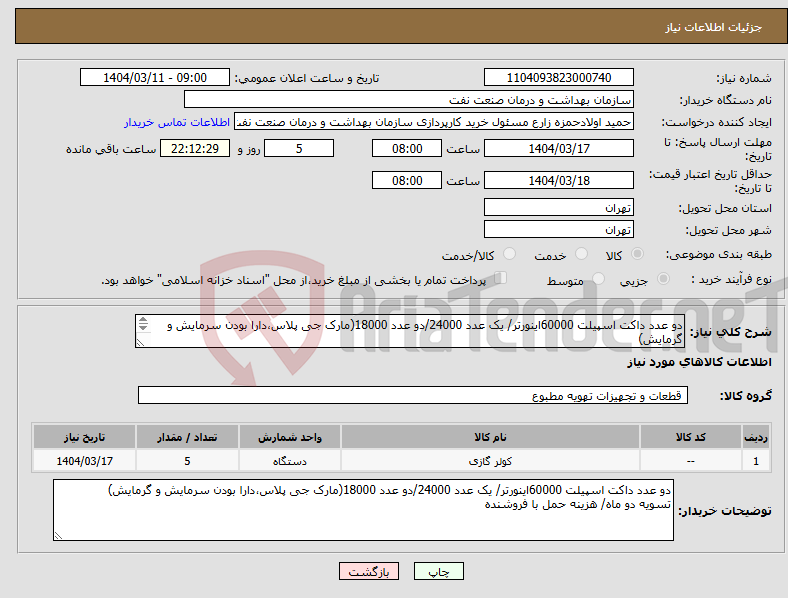This screenshot has width=788, height=598.
Task: Select the متوسط purchase type radio
Action: click(x=598, y=278)
